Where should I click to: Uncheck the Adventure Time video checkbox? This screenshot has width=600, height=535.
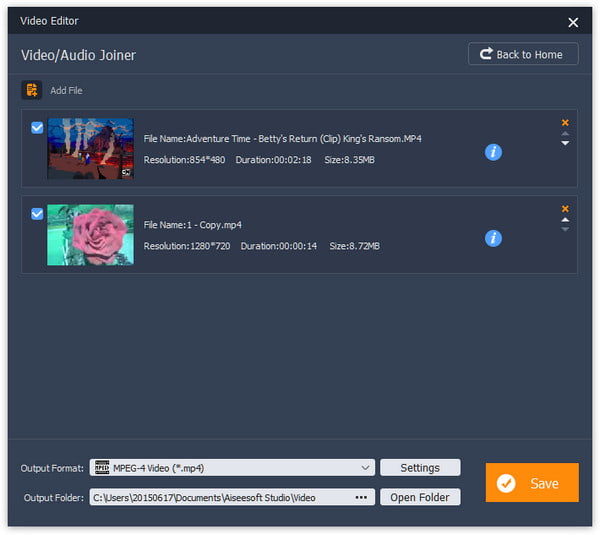click(x=37, y=128)
